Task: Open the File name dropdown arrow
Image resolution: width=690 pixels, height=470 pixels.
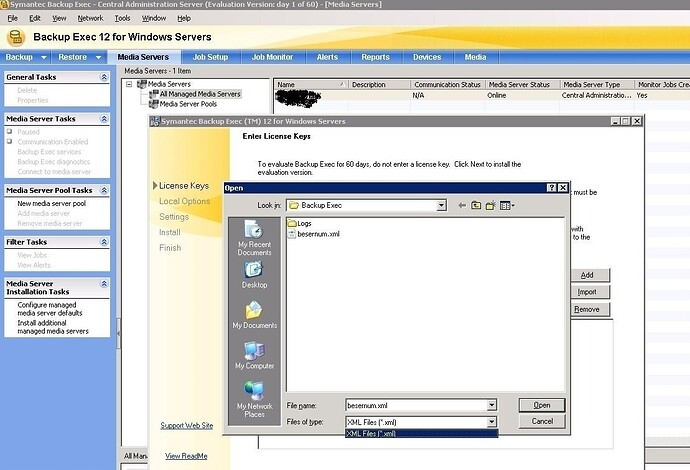Action: point(492,405)
